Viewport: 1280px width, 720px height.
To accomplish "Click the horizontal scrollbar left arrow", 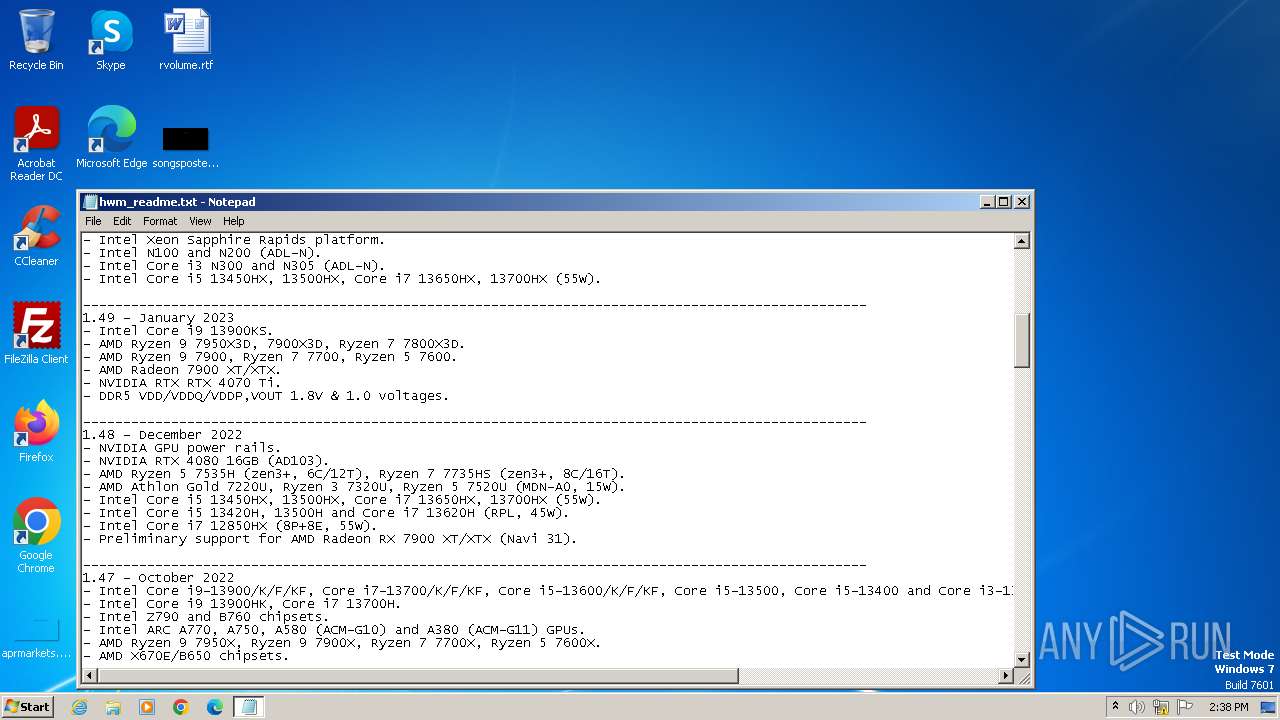I will point(90,676).
